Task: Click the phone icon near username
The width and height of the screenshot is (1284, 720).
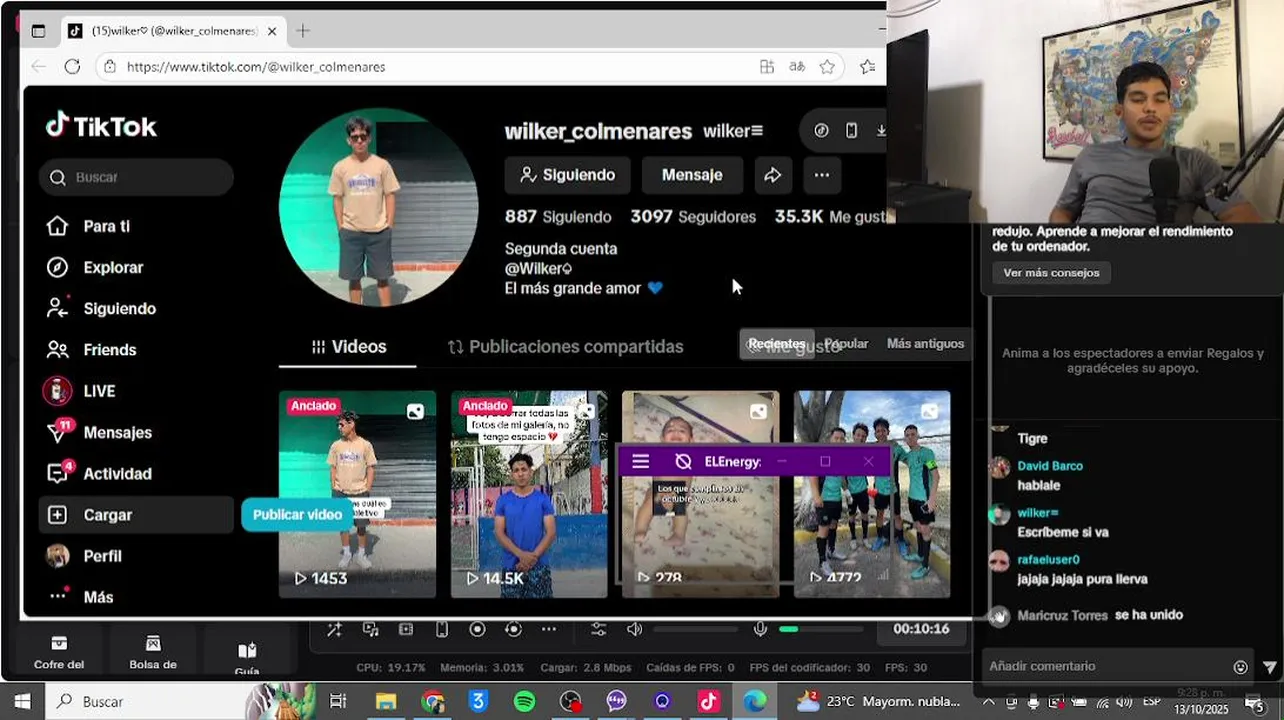Action: (x=851, y=130)
